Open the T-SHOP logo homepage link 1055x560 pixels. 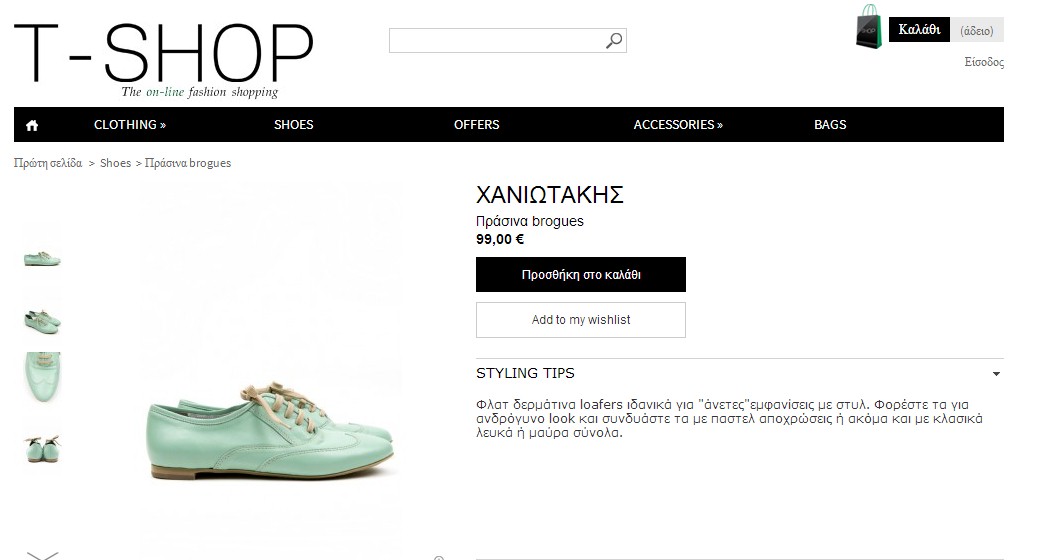(x=163, y=59)
